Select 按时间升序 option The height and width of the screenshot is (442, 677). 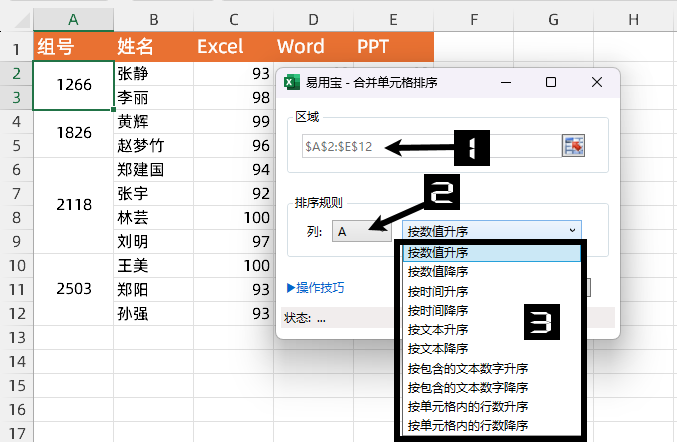tap(492, 291)
